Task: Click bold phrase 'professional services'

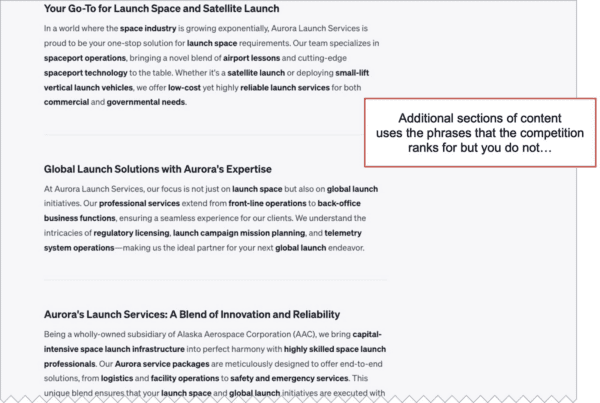Action: (139, 204)
